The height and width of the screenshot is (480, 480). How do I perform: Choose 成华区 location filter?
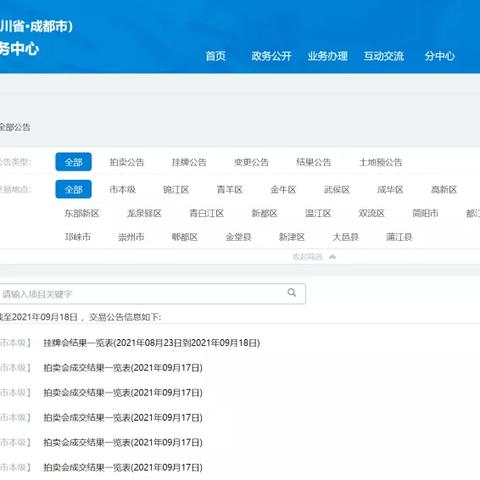coord(390,190)
